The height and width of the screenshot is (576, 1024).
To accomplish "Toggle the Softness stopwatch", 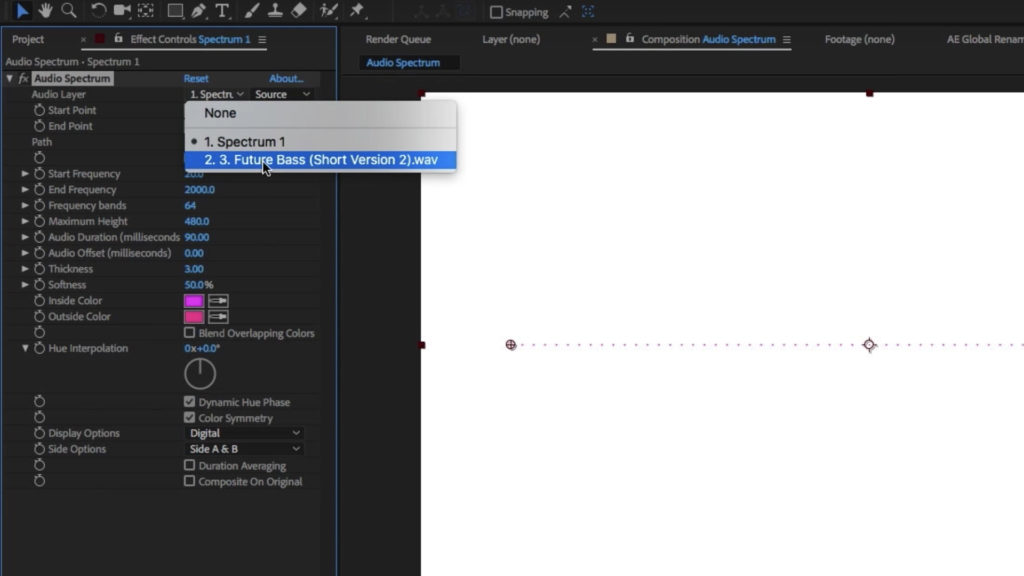I will [x=39, y=285].
